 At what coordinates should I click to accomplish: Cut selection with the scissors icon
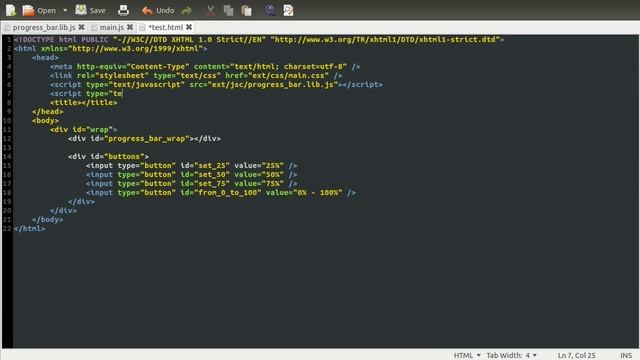(x=210, y=10)
